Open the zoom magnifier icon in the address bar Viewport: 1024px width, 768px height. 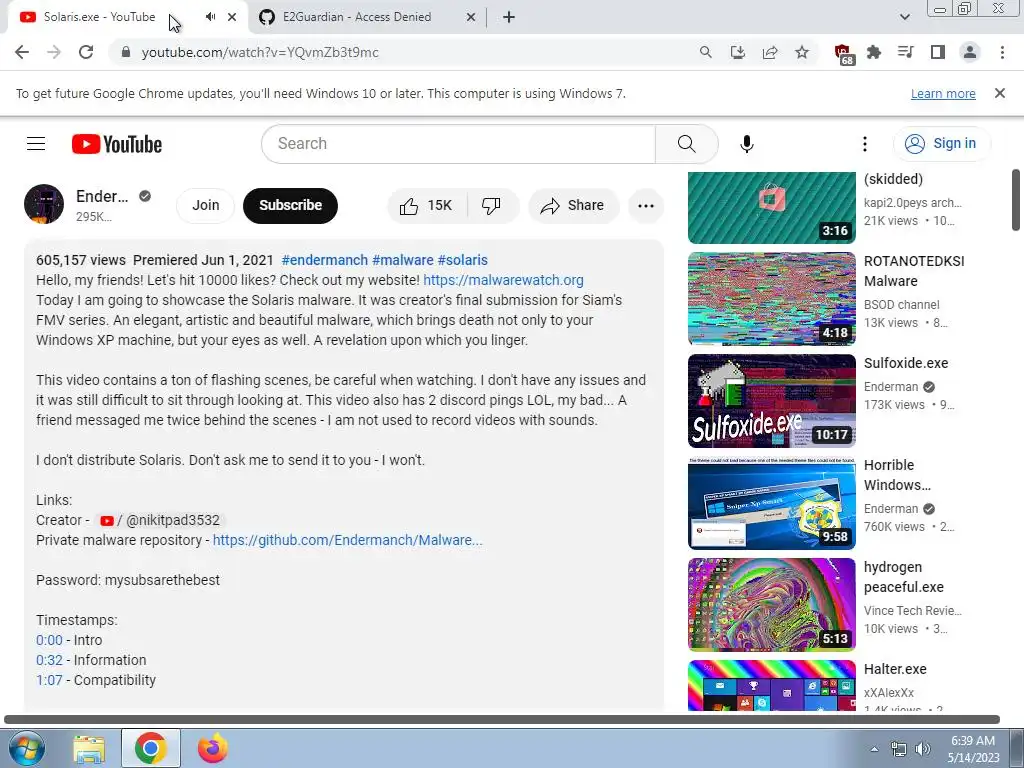pyautogui.click(x=705, y=52)
